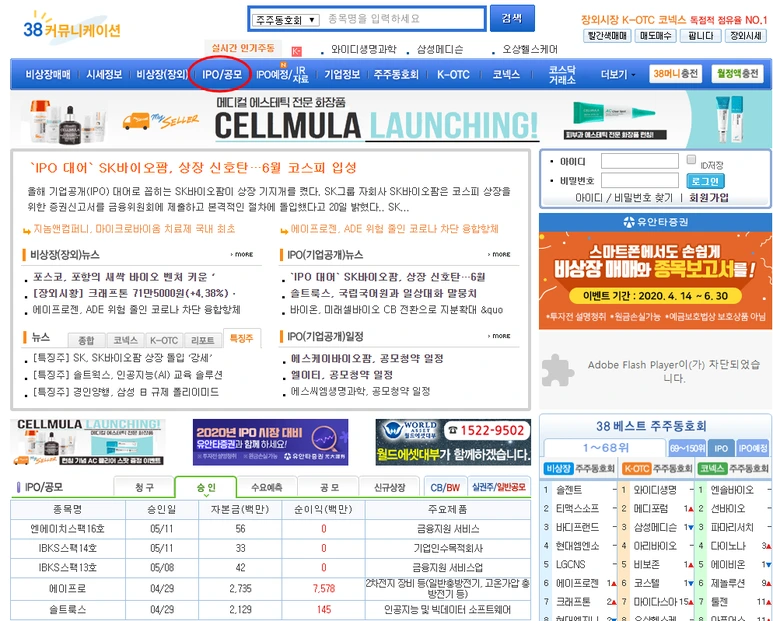Switch to the 코넥스 news tab
The height and width of the screenshot is (621, 773).
point(125,340)
